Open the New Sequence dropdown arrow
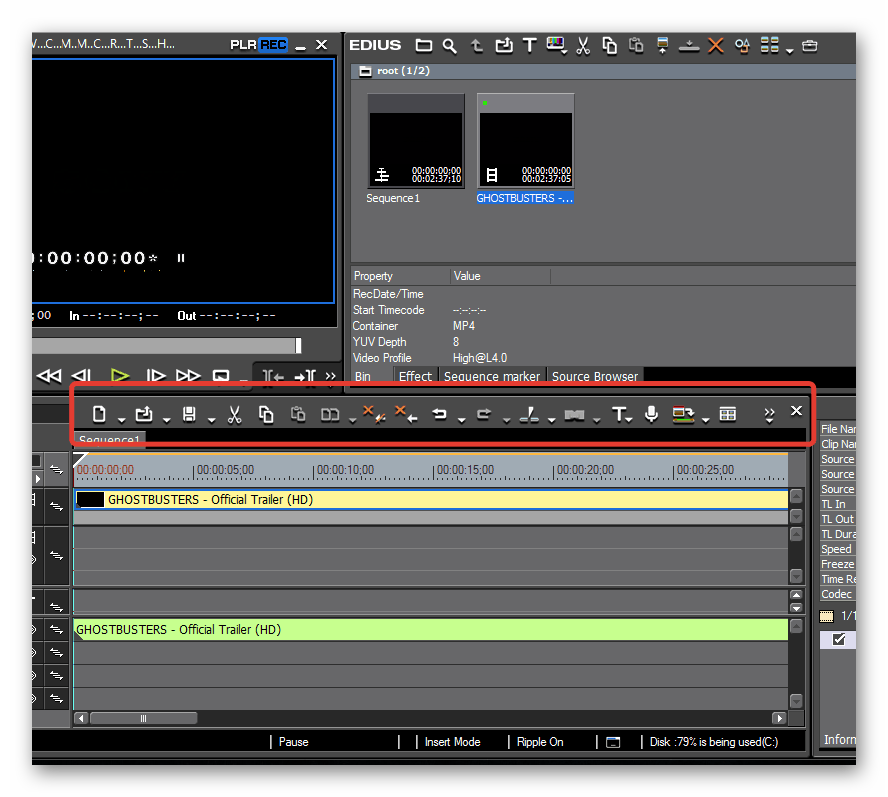Viewport: 888px width, 797px height. tap(121, 419)
